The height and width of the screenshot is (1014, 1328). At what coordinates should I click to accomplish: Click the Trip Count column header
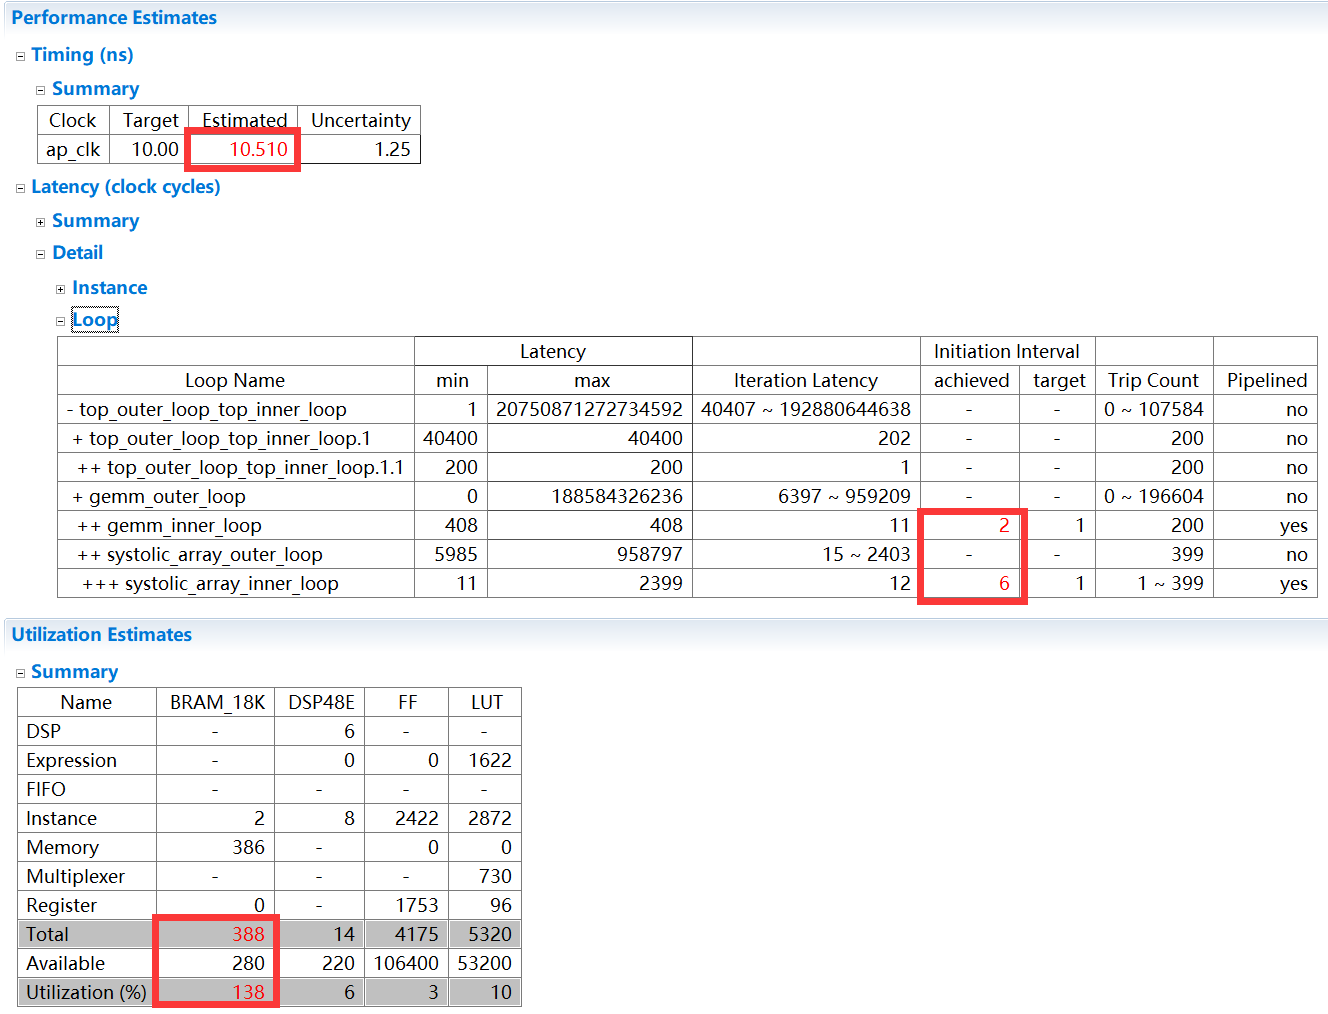coord(1152,381)
